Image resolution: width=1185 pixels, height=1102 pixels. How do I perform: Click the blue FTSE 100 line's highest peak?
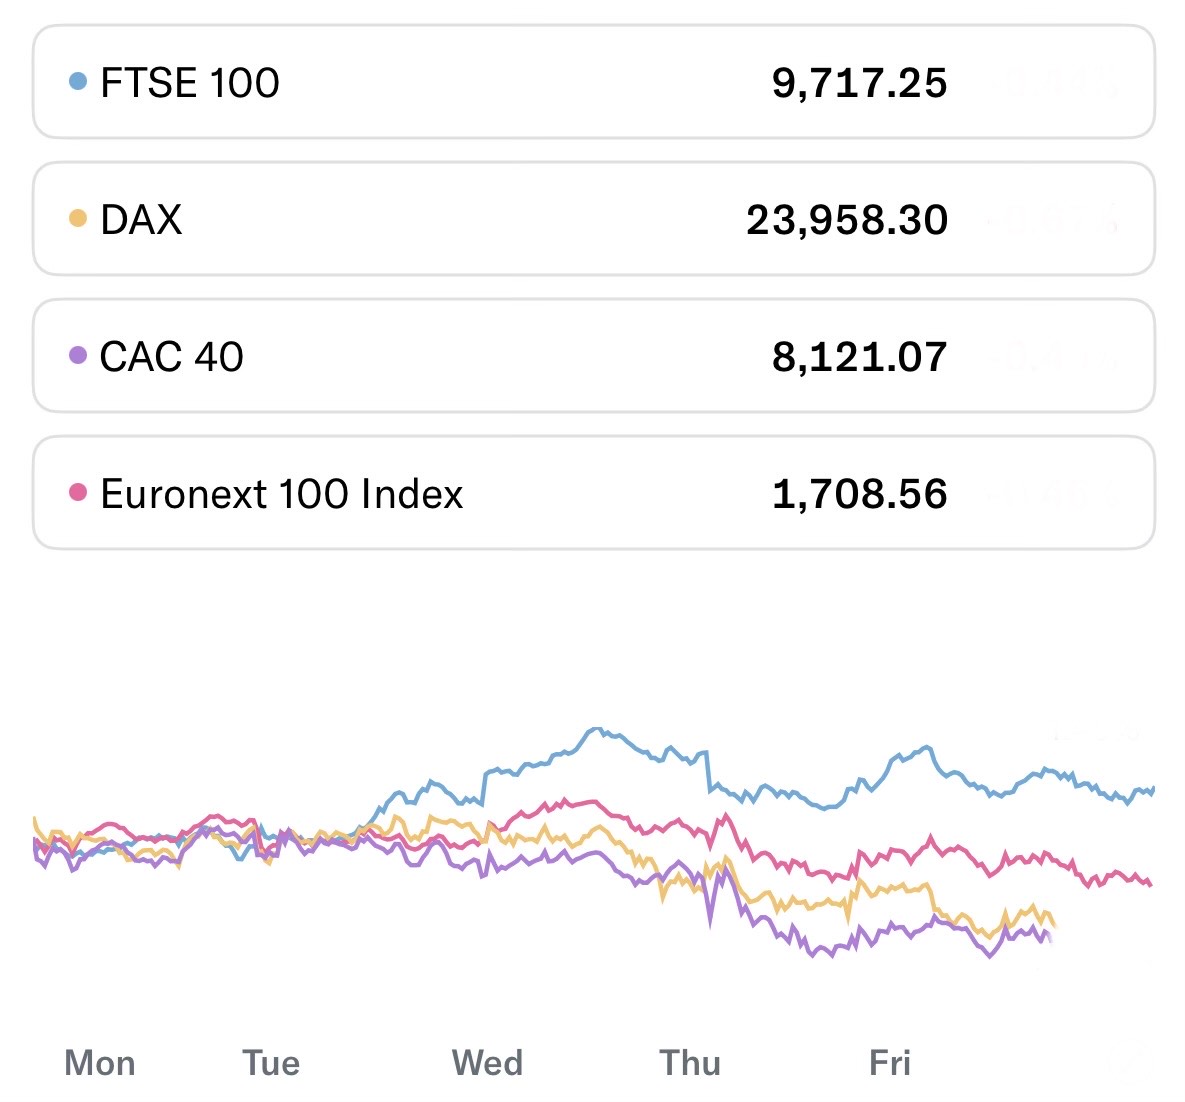click(x=596, y=729)
